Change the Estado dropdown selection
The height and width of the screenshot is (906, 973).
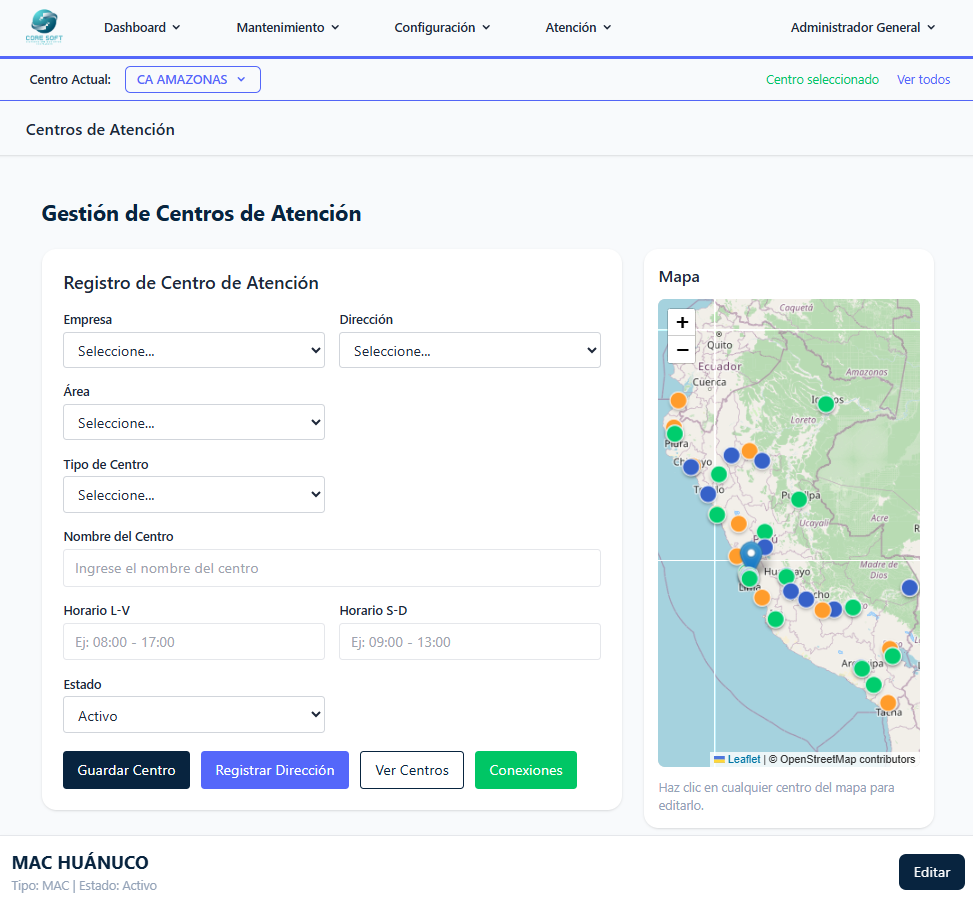[193, 714]
